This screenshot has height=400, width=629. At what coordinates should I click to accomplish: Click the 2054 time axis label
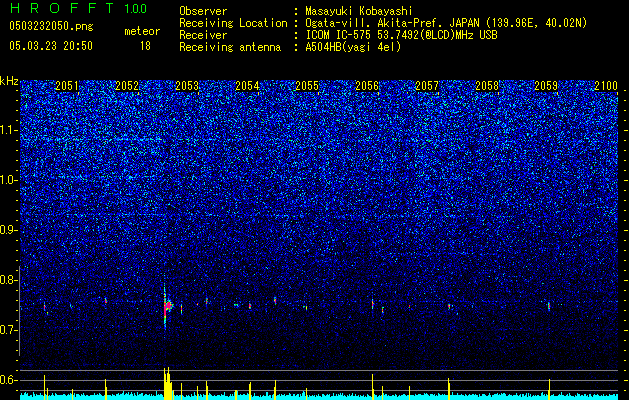tap(247, 86)
